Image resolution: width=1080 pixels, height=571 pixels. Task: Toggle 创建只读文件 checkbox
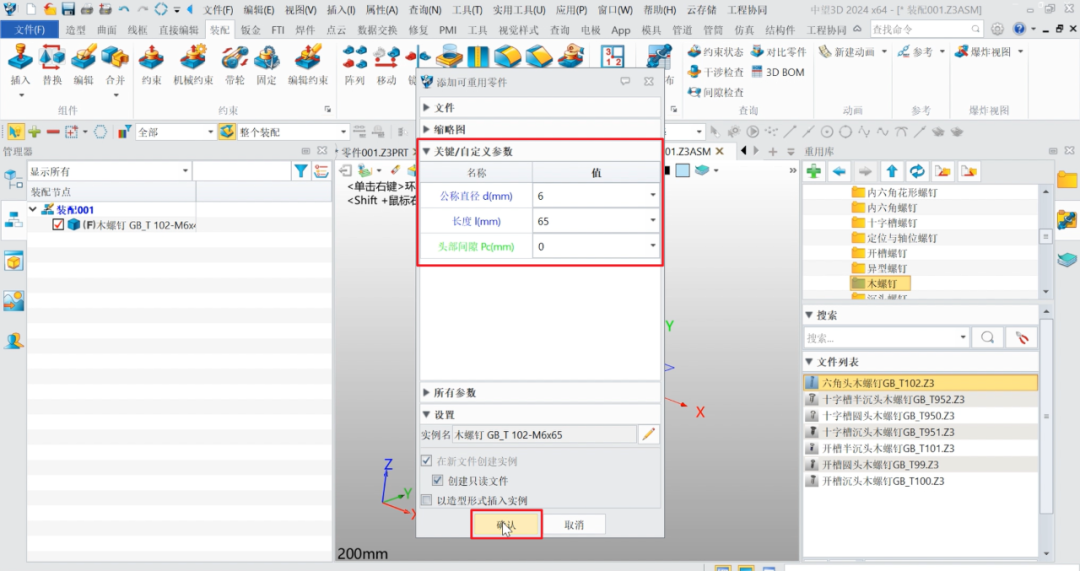click(x=437, y=480)
